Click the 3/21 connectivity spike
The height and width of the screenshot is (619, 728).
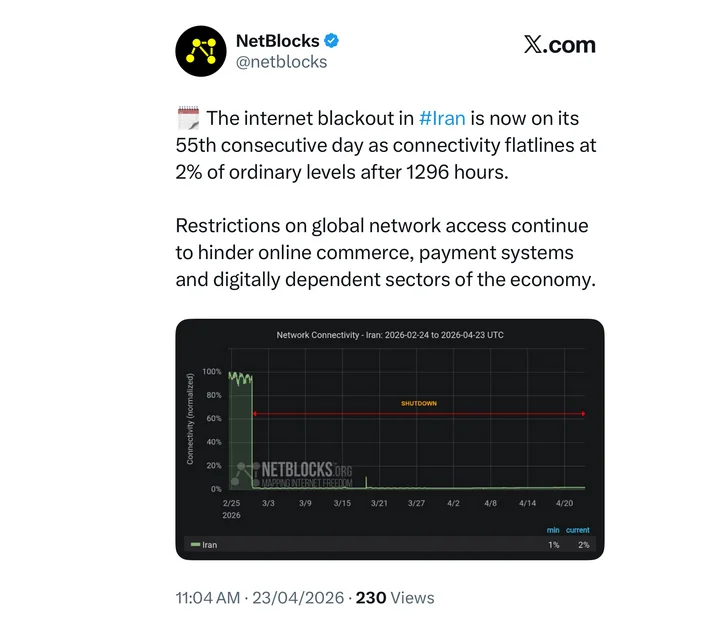366,482
